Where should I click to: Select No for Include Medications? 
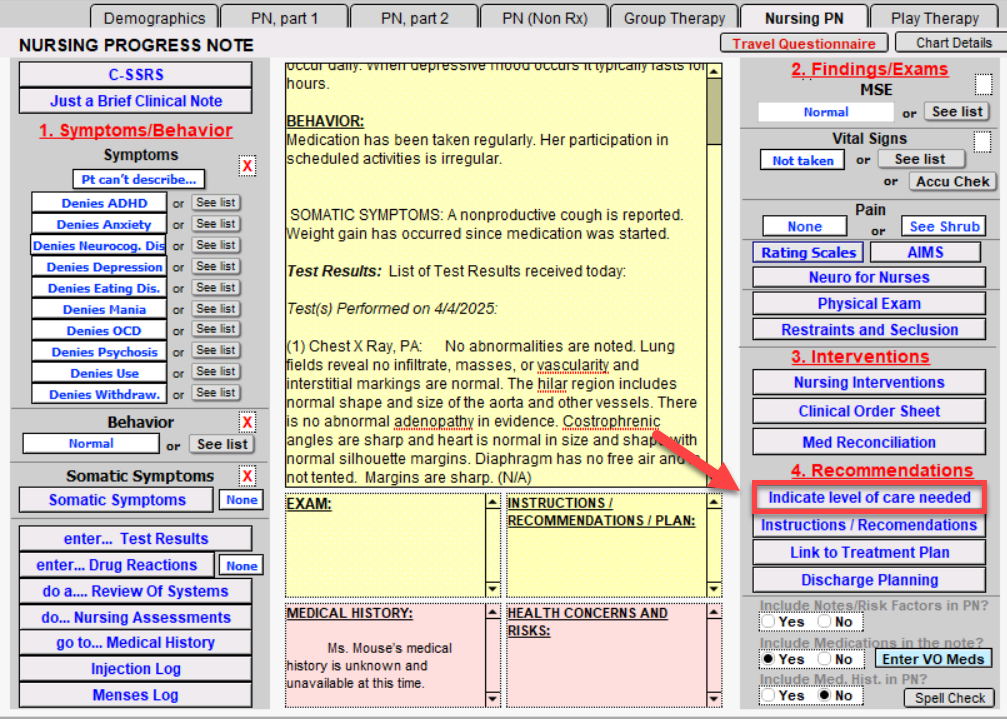(x=825, y=659)
